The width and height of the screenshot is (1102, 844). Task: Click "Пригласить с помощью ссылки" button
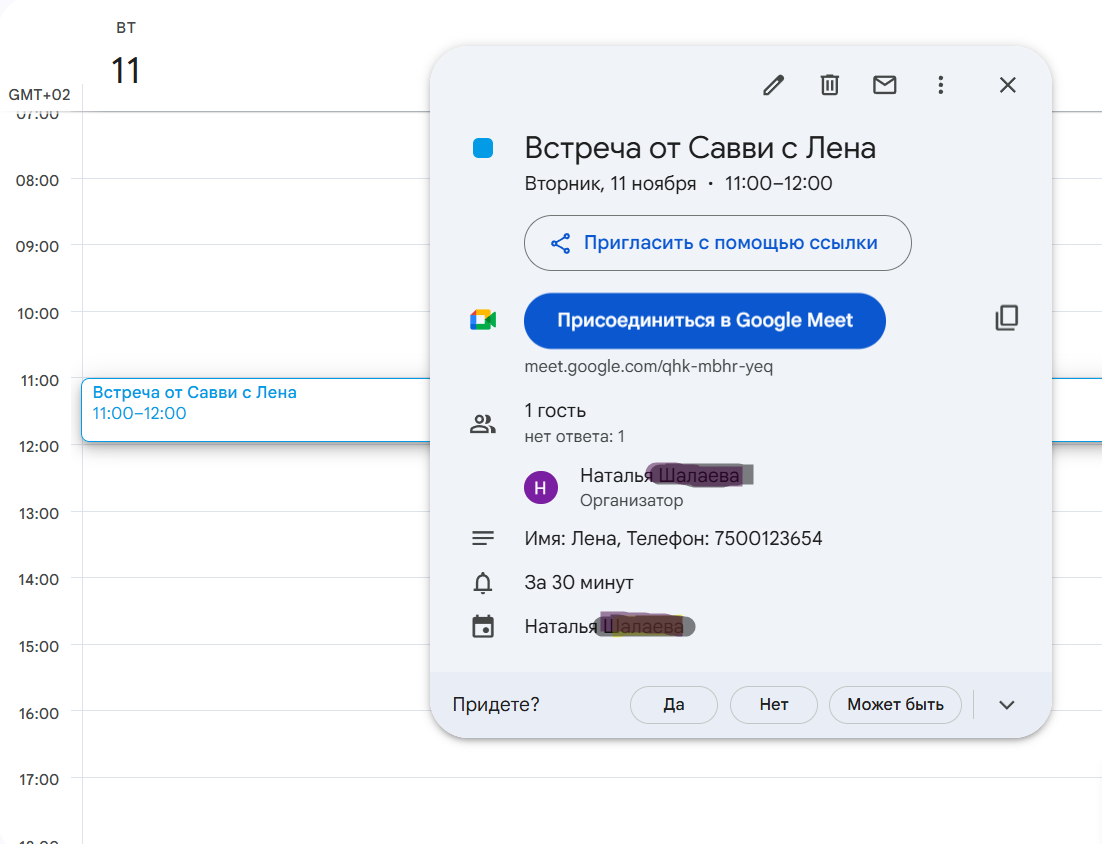(718, 243)
